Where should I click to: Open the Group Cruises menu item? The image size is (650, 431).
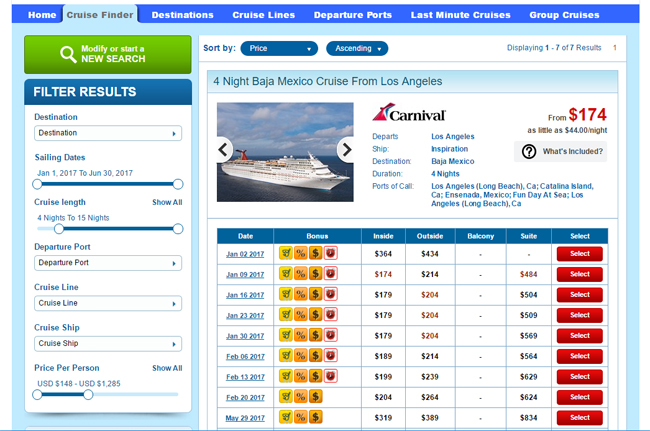[x=564, y=15]
